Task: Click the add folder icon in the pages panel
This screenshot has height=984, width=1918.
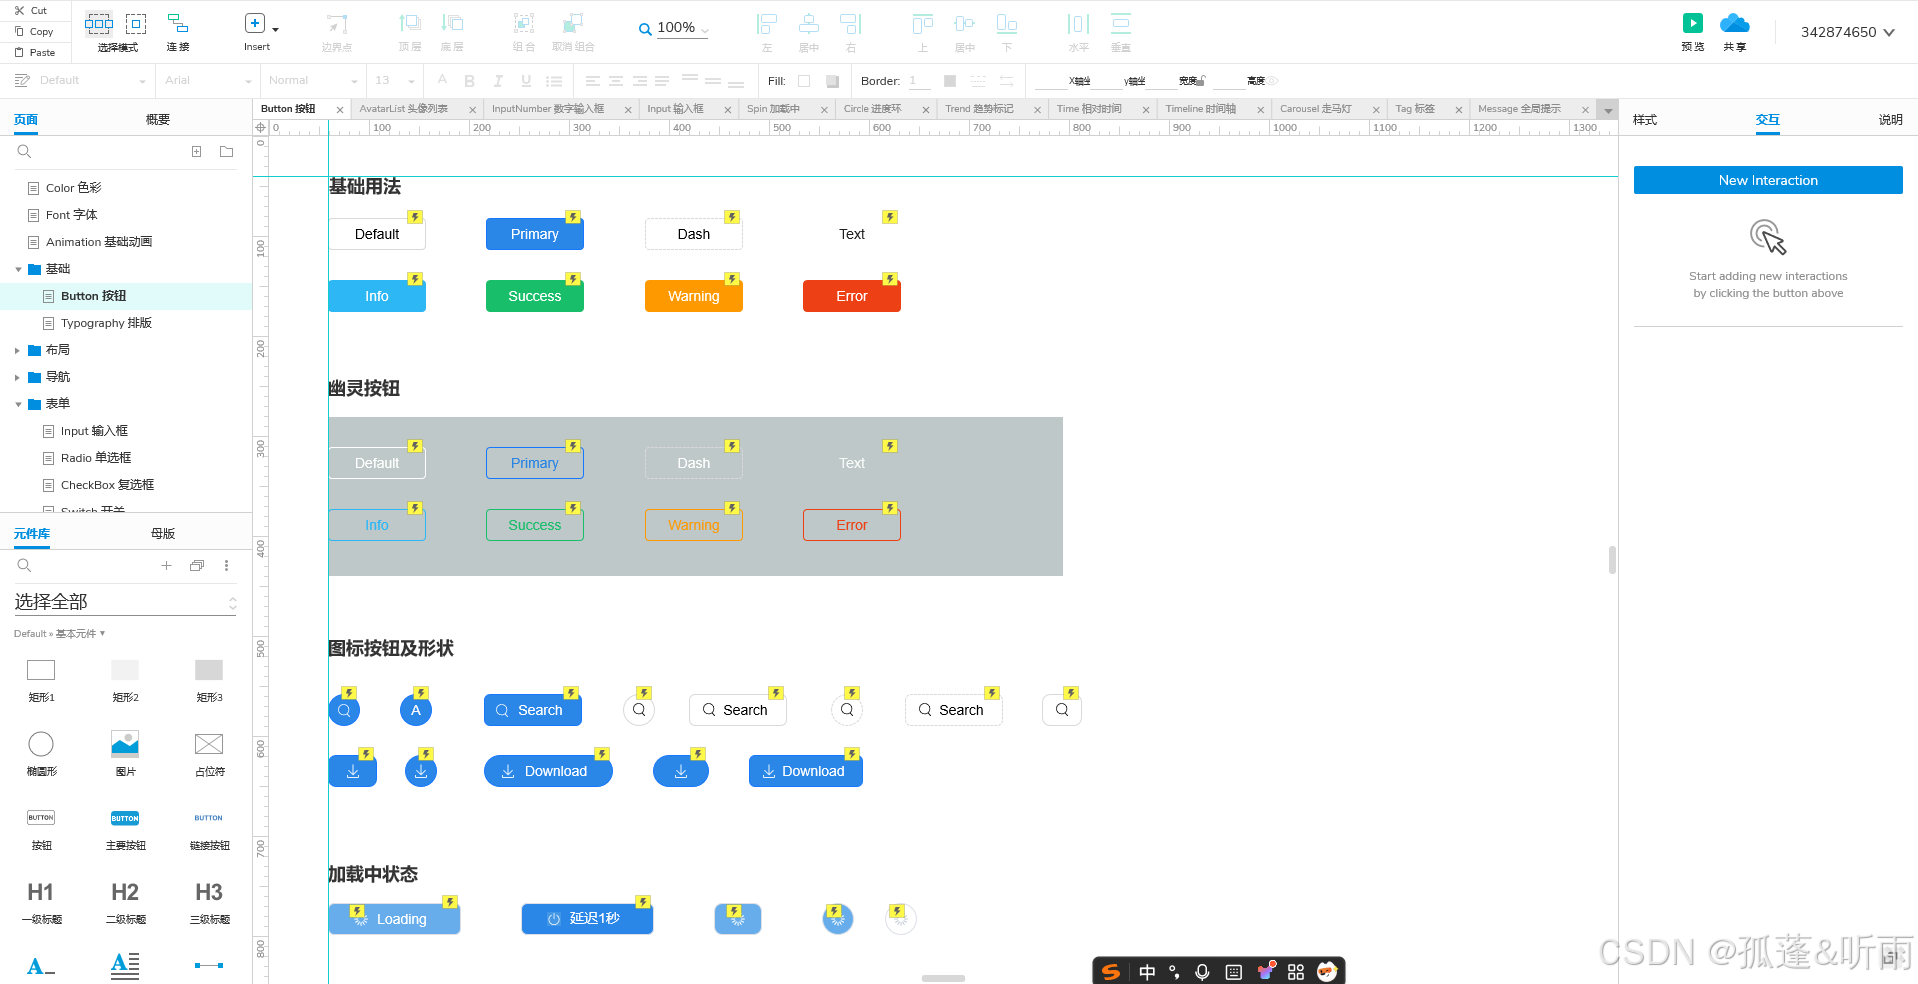Action: point(227,152)
